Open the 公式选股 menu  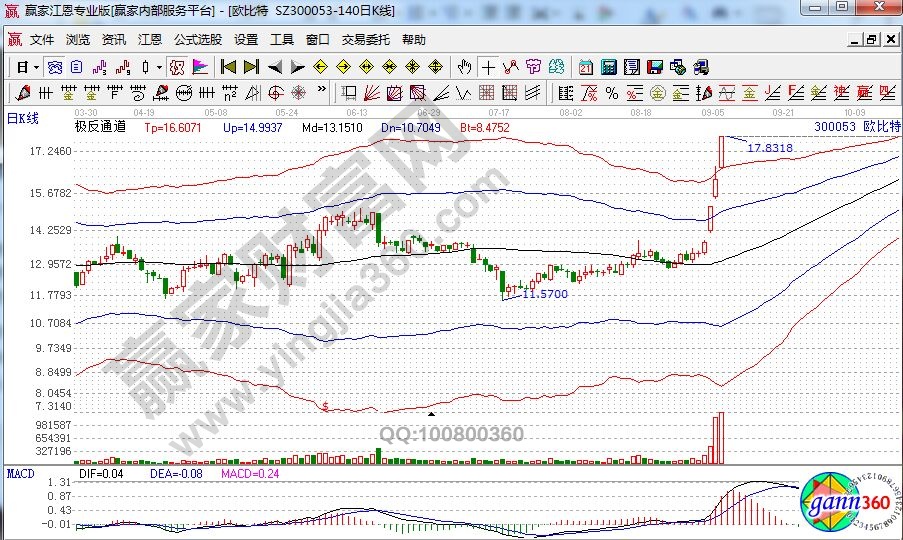coord(198,40)
